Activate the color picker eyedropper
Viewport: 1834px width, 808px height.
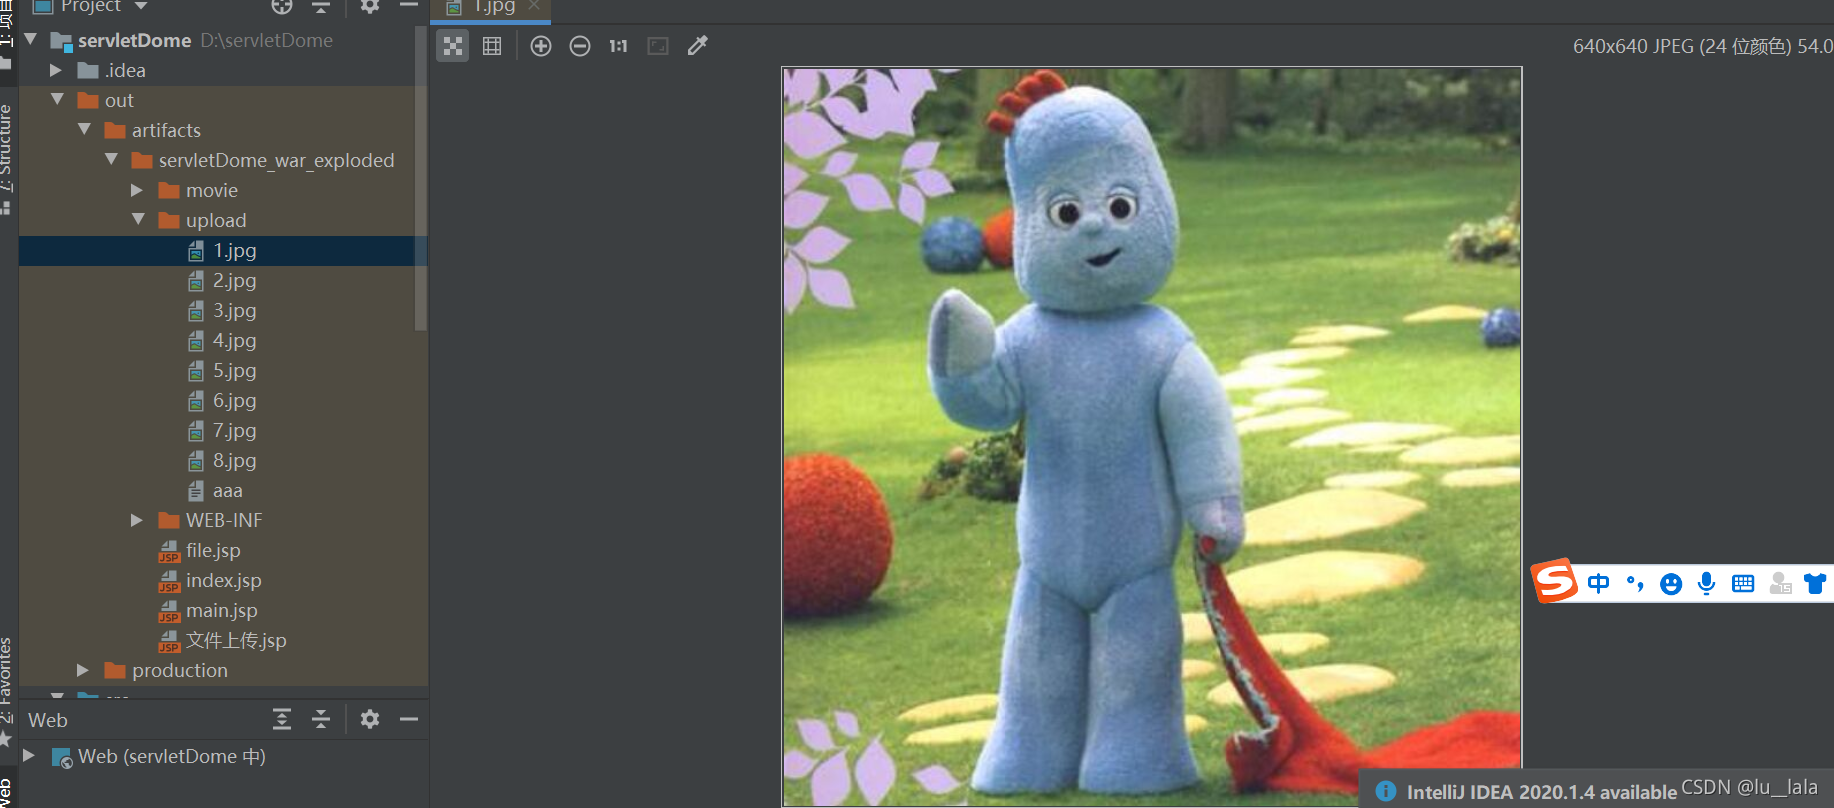click(x=698, y=46)
